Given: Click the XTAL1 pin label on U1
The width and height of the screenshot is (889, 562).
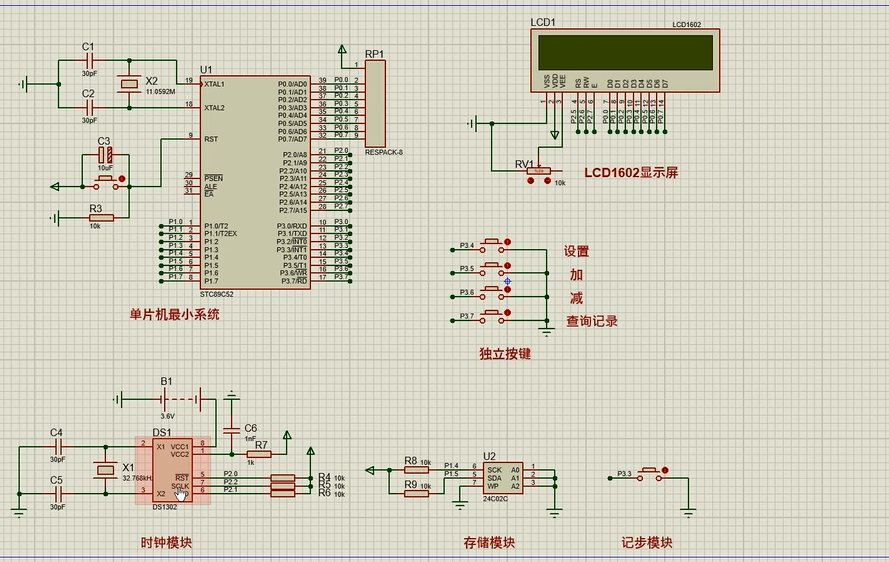Looking at the screenshot, I should point(214,84).
